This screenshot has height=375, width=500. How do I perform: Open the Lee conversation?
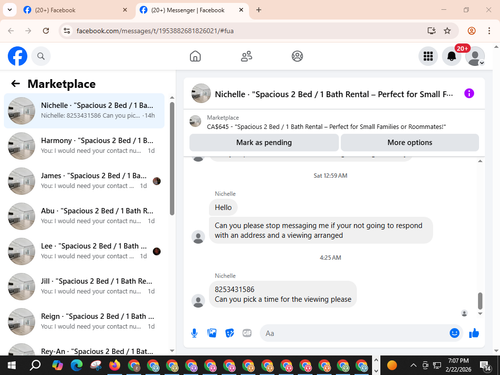click(84, 251)
